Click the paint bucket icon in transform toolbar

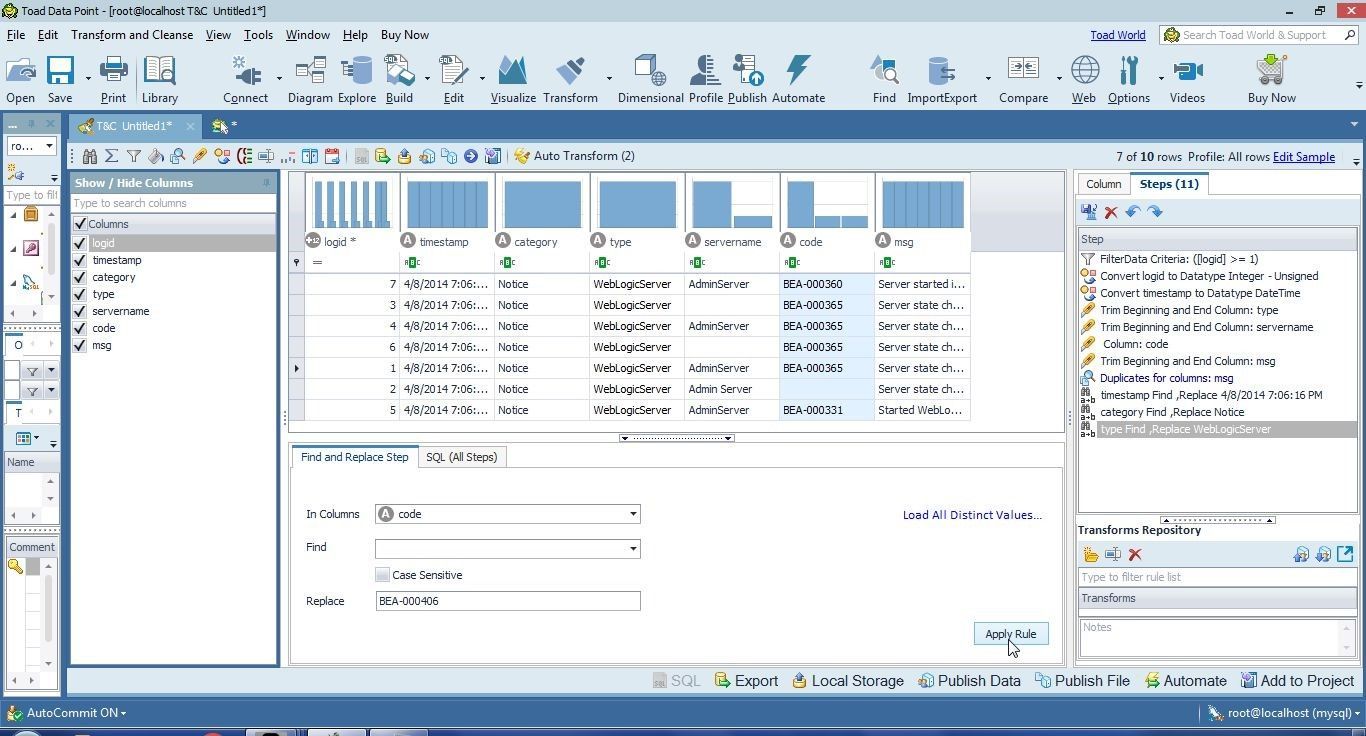(156, 156)
